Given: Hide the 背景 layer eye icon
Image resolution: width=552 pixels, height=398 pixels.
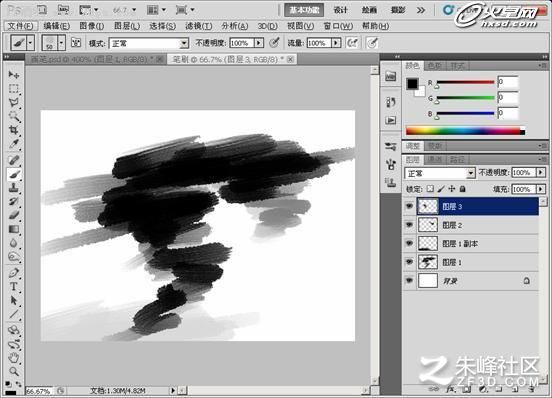Looking at the screenshot, I should (x=409, y=280).
